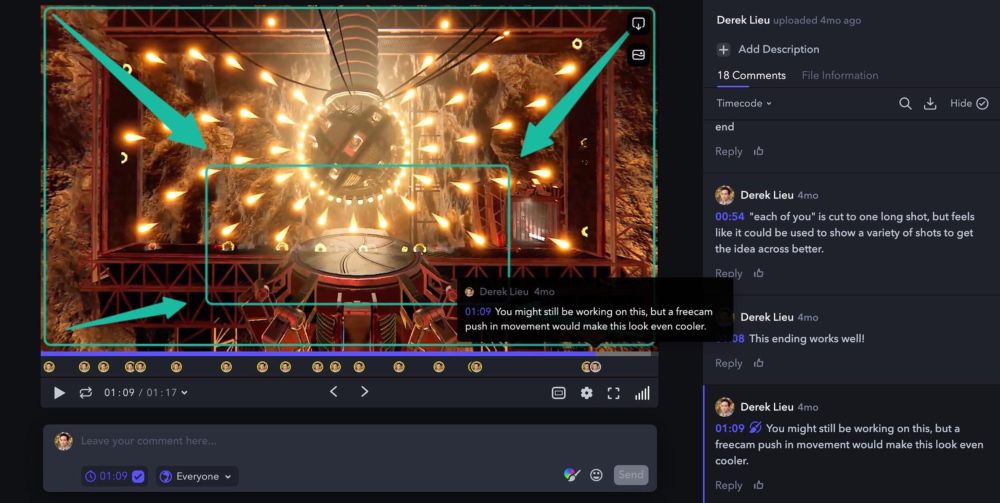
Task: Select the last comment marker on the timeline
Action: 595,367
